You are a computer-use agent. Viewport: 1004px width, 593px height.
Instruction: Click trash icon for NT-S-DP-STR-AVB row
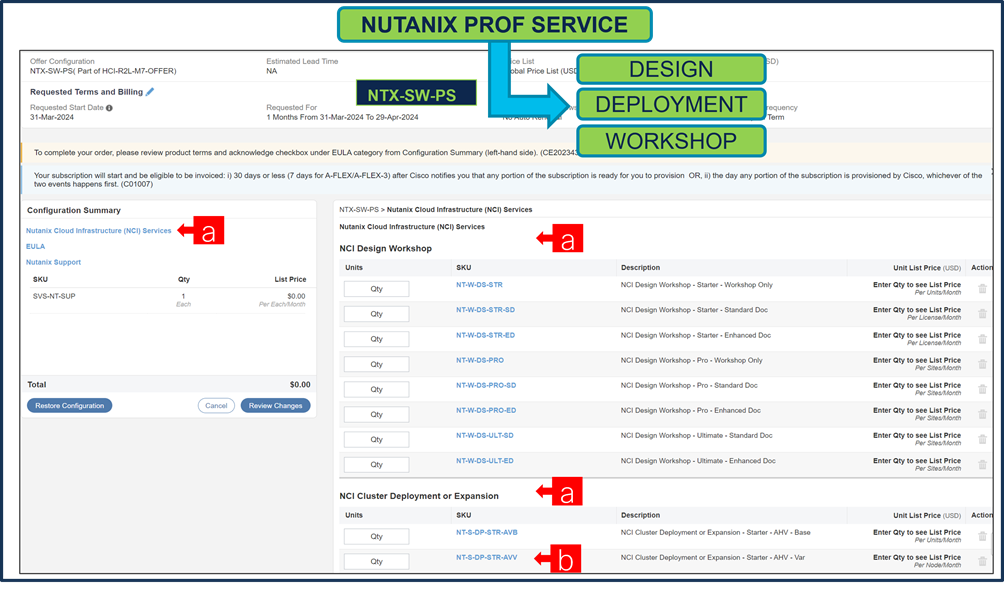click(x=982, y=536)
